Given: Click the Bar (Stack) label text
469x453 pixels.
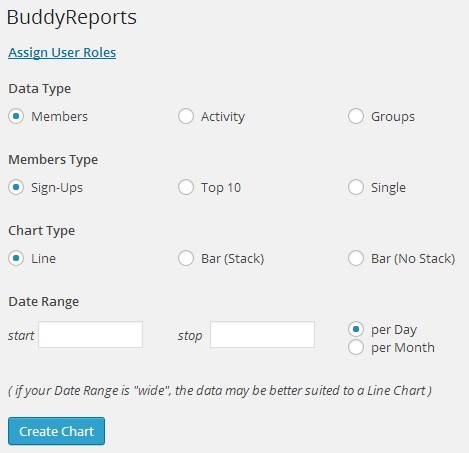Looking at the screenshot, I should pyautogui.click(x=232, y=259).
